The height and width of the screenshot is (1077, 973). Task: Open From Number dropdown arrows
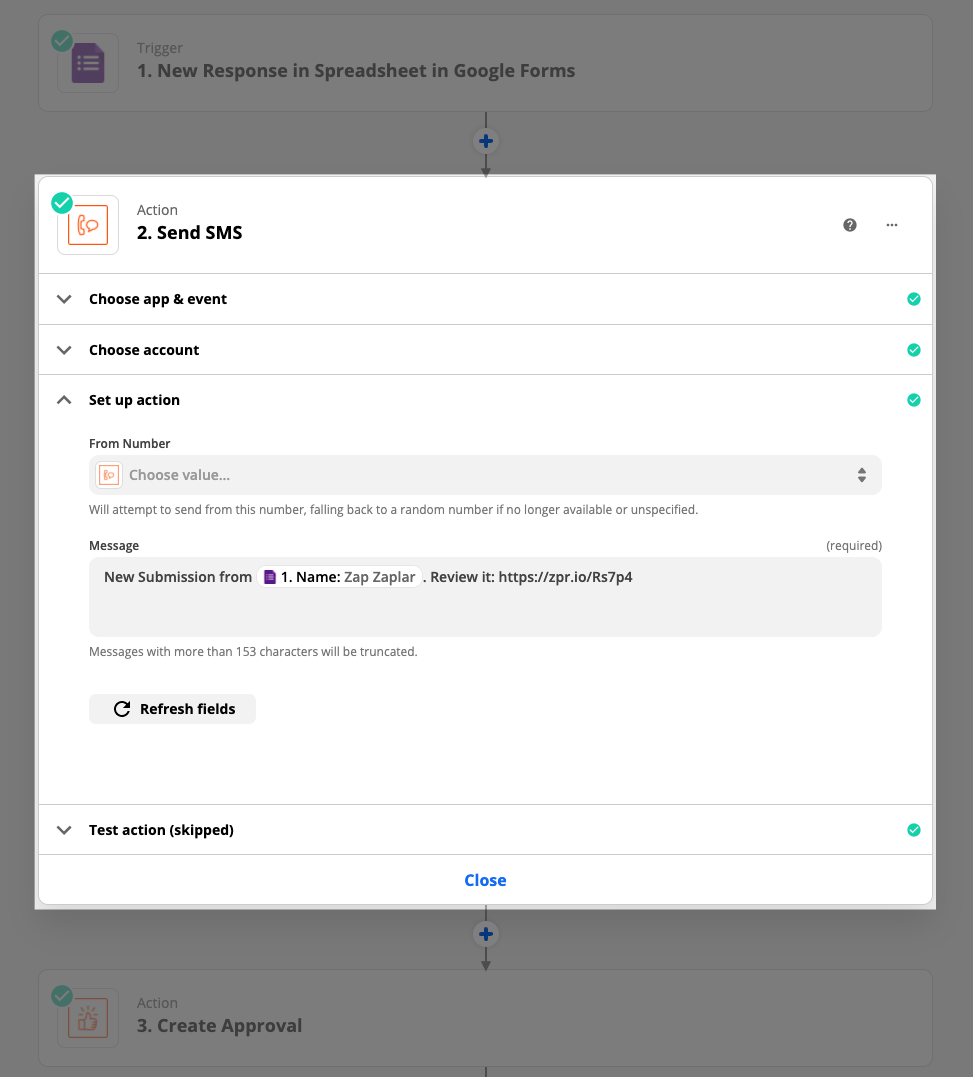861,475
